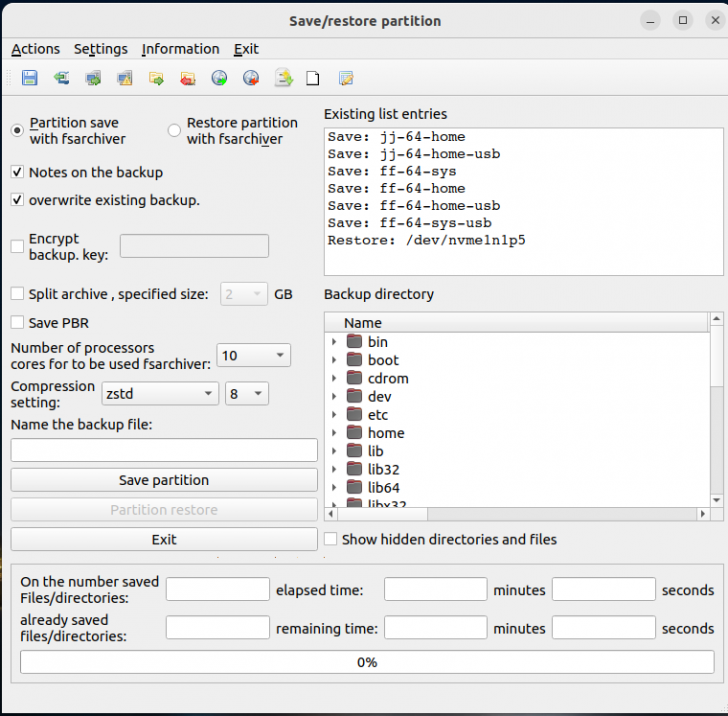
Task: Check the Save PBR option
Action: 17,322
